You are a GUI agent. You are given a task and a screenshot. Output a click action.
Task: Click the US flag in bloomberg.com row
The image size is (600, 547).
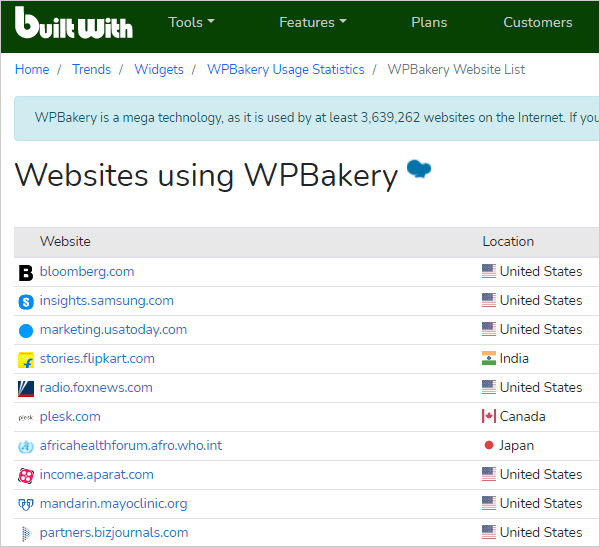(x=489, y=271)
